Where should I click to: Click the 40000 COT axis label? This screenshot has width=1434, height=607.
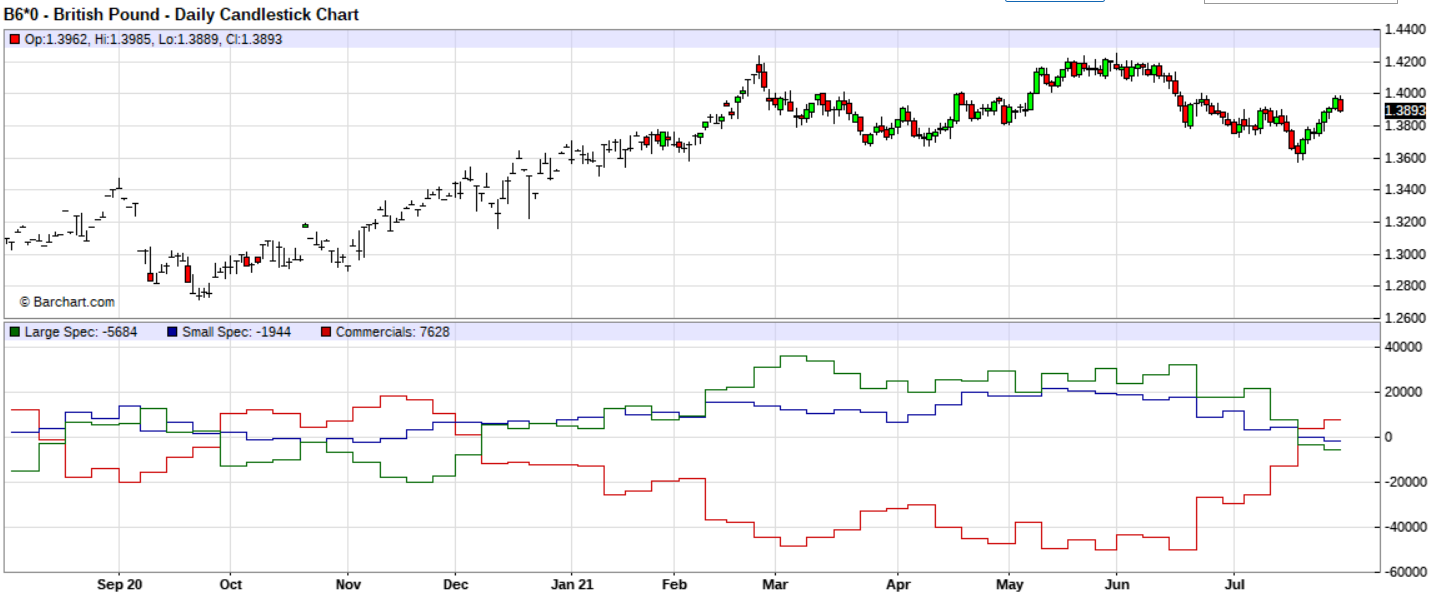(x=1403, y=347)
